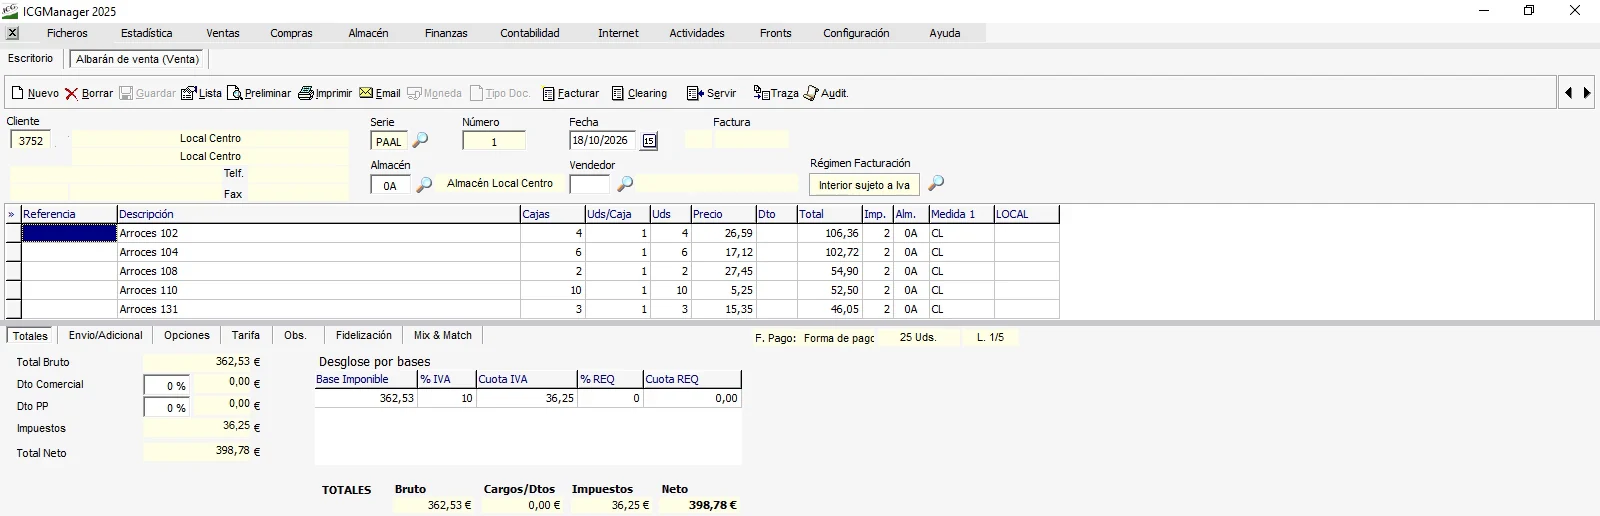Open the Fronts menu
This screenshot has width=1600, height=516.
click(775, 33)
